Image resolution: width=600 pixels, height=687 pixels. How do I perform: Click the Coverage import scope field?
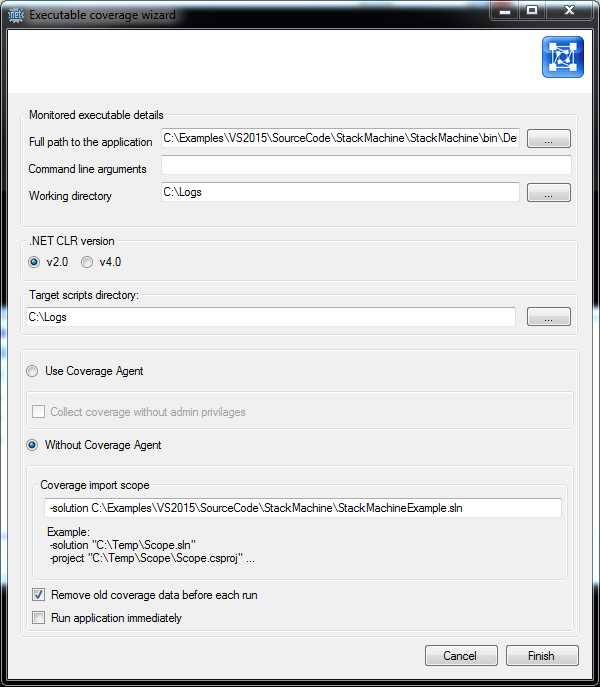tap(303, 508)
